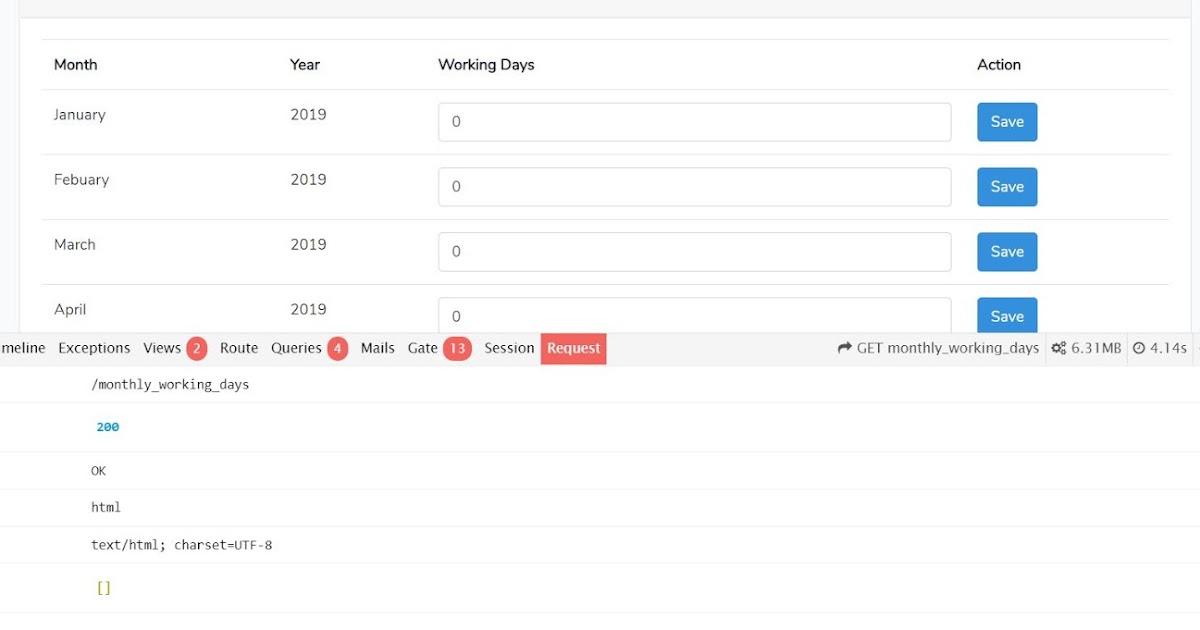The image size is (1200, 630).
Task: Open the Session tab
Action: coord(509,348)
